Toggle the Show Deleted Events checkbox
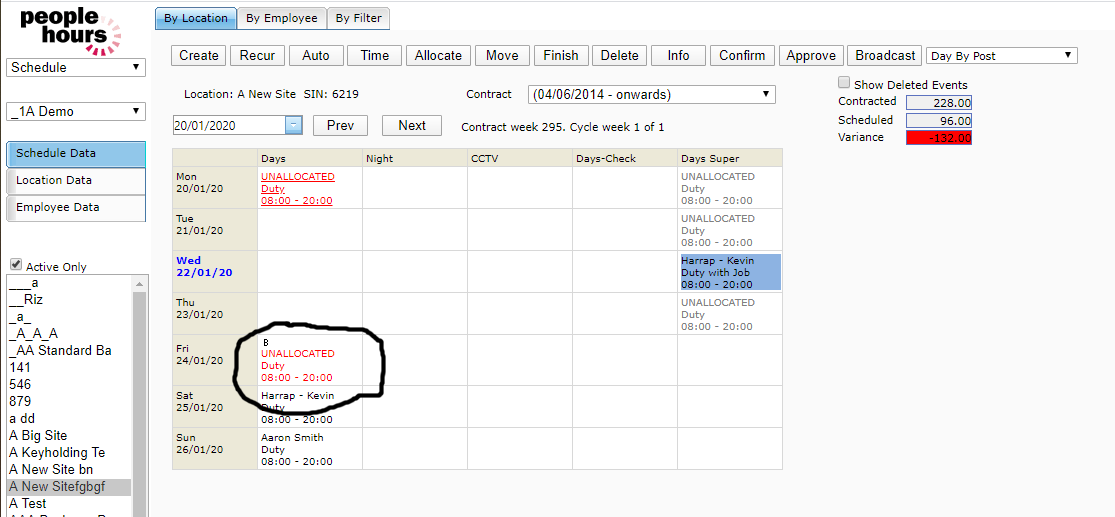Image resolution: width=1115 pixels, height=517 pixels. [x=845, y=84]
